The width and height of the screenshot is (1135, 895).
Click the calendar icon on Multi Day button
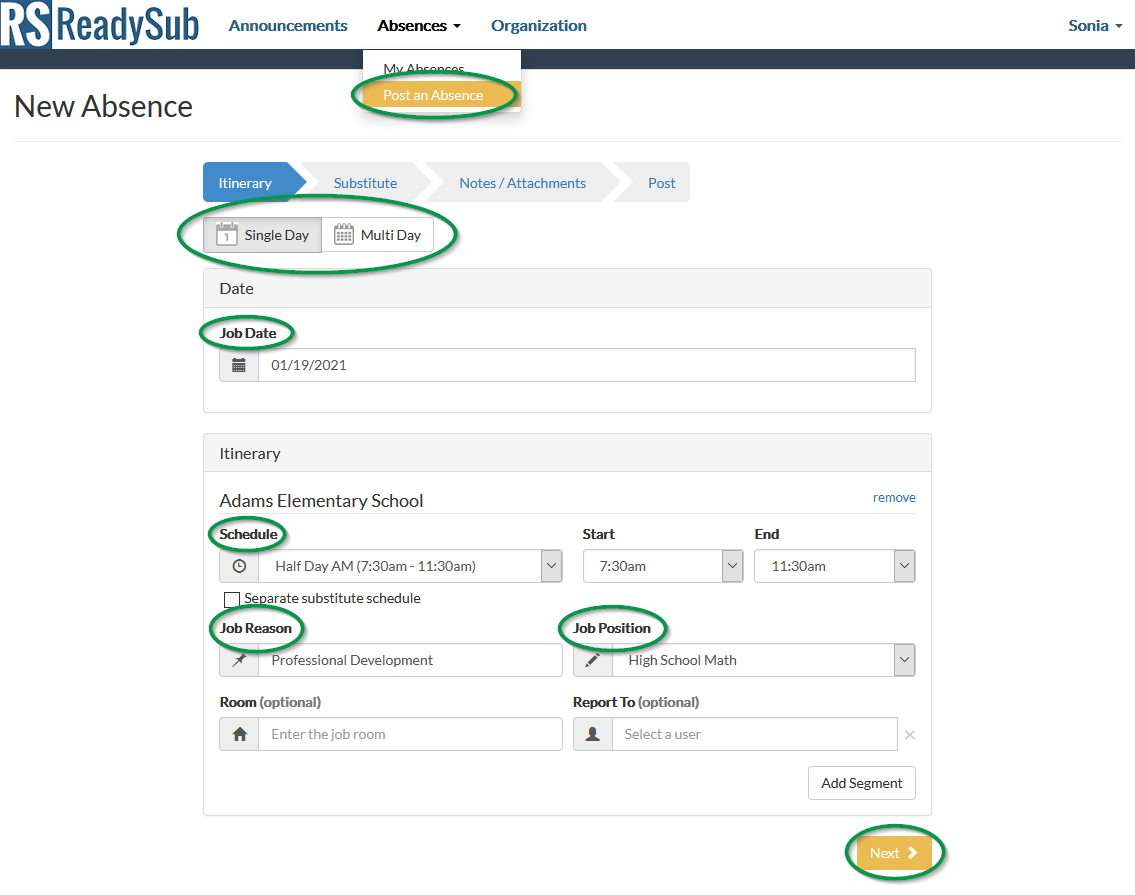pos(343,234)
